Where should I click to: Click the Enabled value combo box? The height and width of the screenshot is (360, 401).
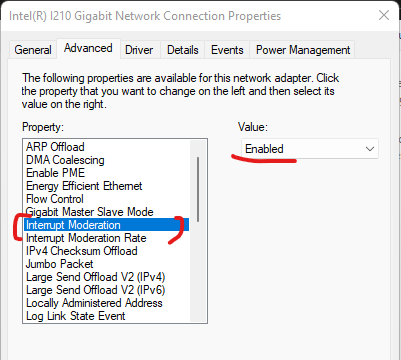pyautogui.click(x=310, y=149)
